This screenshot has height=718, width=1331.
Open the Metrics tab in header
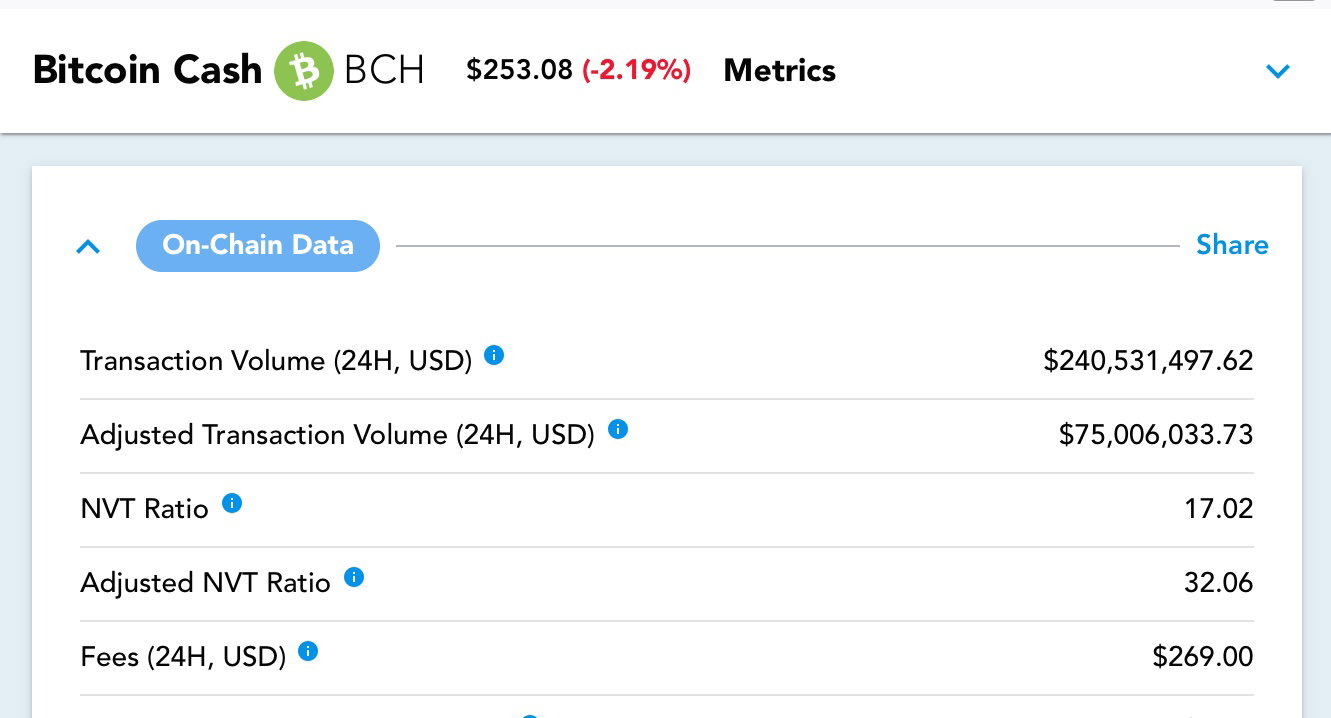point(780,71)
